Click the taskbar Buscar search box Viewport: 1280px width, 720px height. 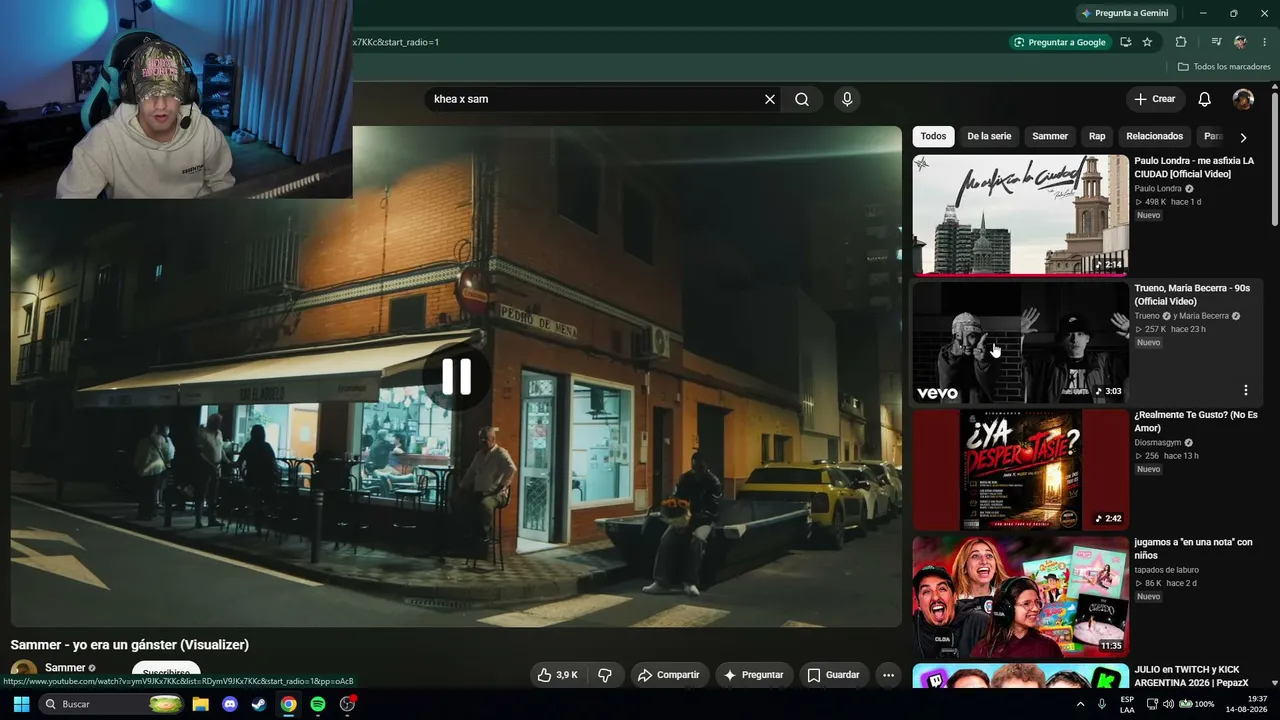(x=113, y=704)
